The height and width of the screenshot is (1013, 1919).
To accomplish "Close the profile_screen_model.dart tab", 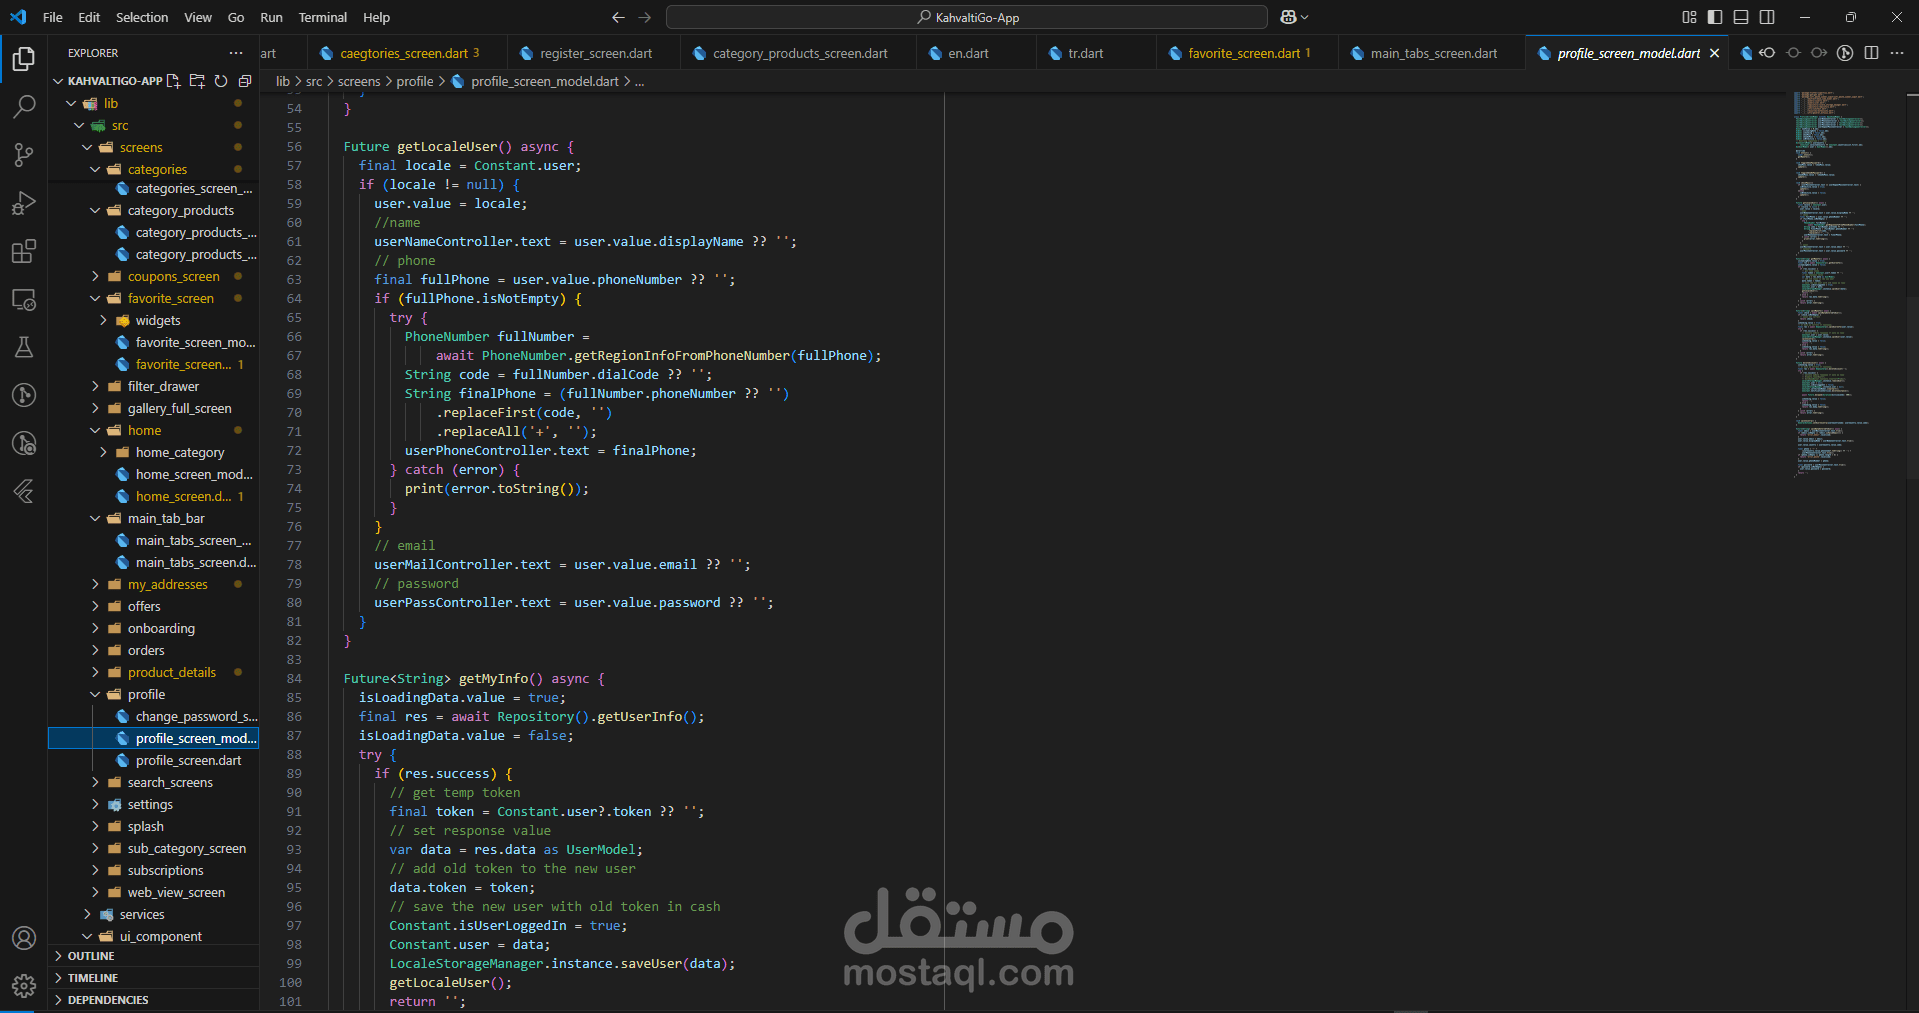I will [1715, 53].
